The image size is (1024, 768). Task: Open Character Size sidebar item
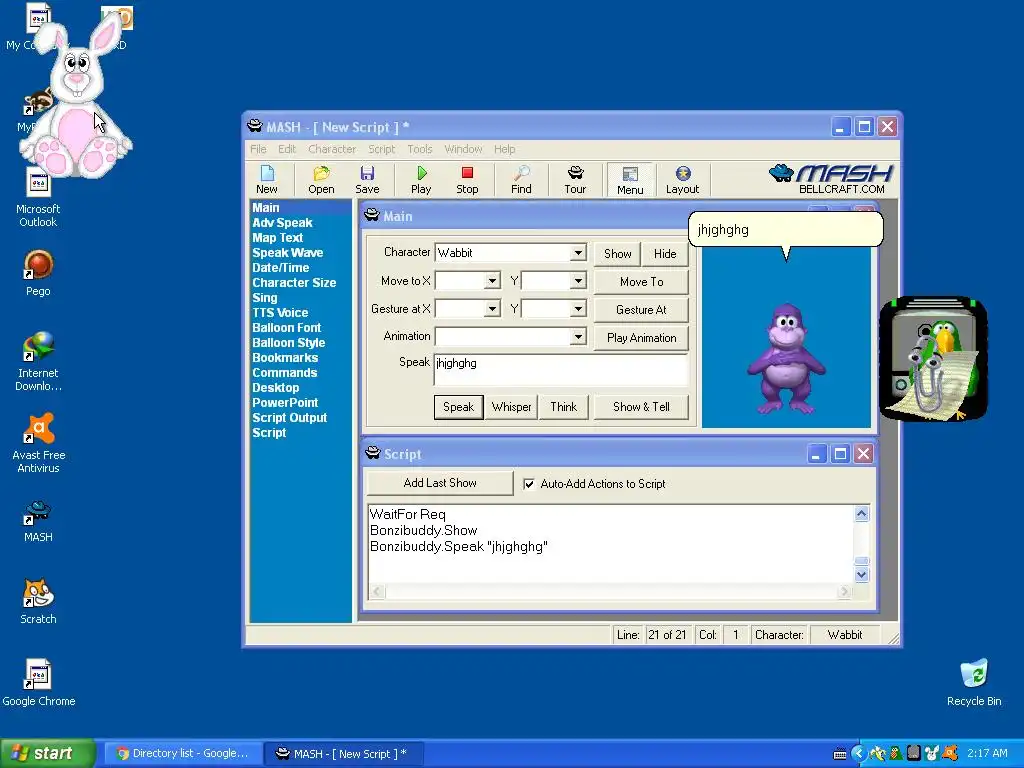[x=294, y=283]
